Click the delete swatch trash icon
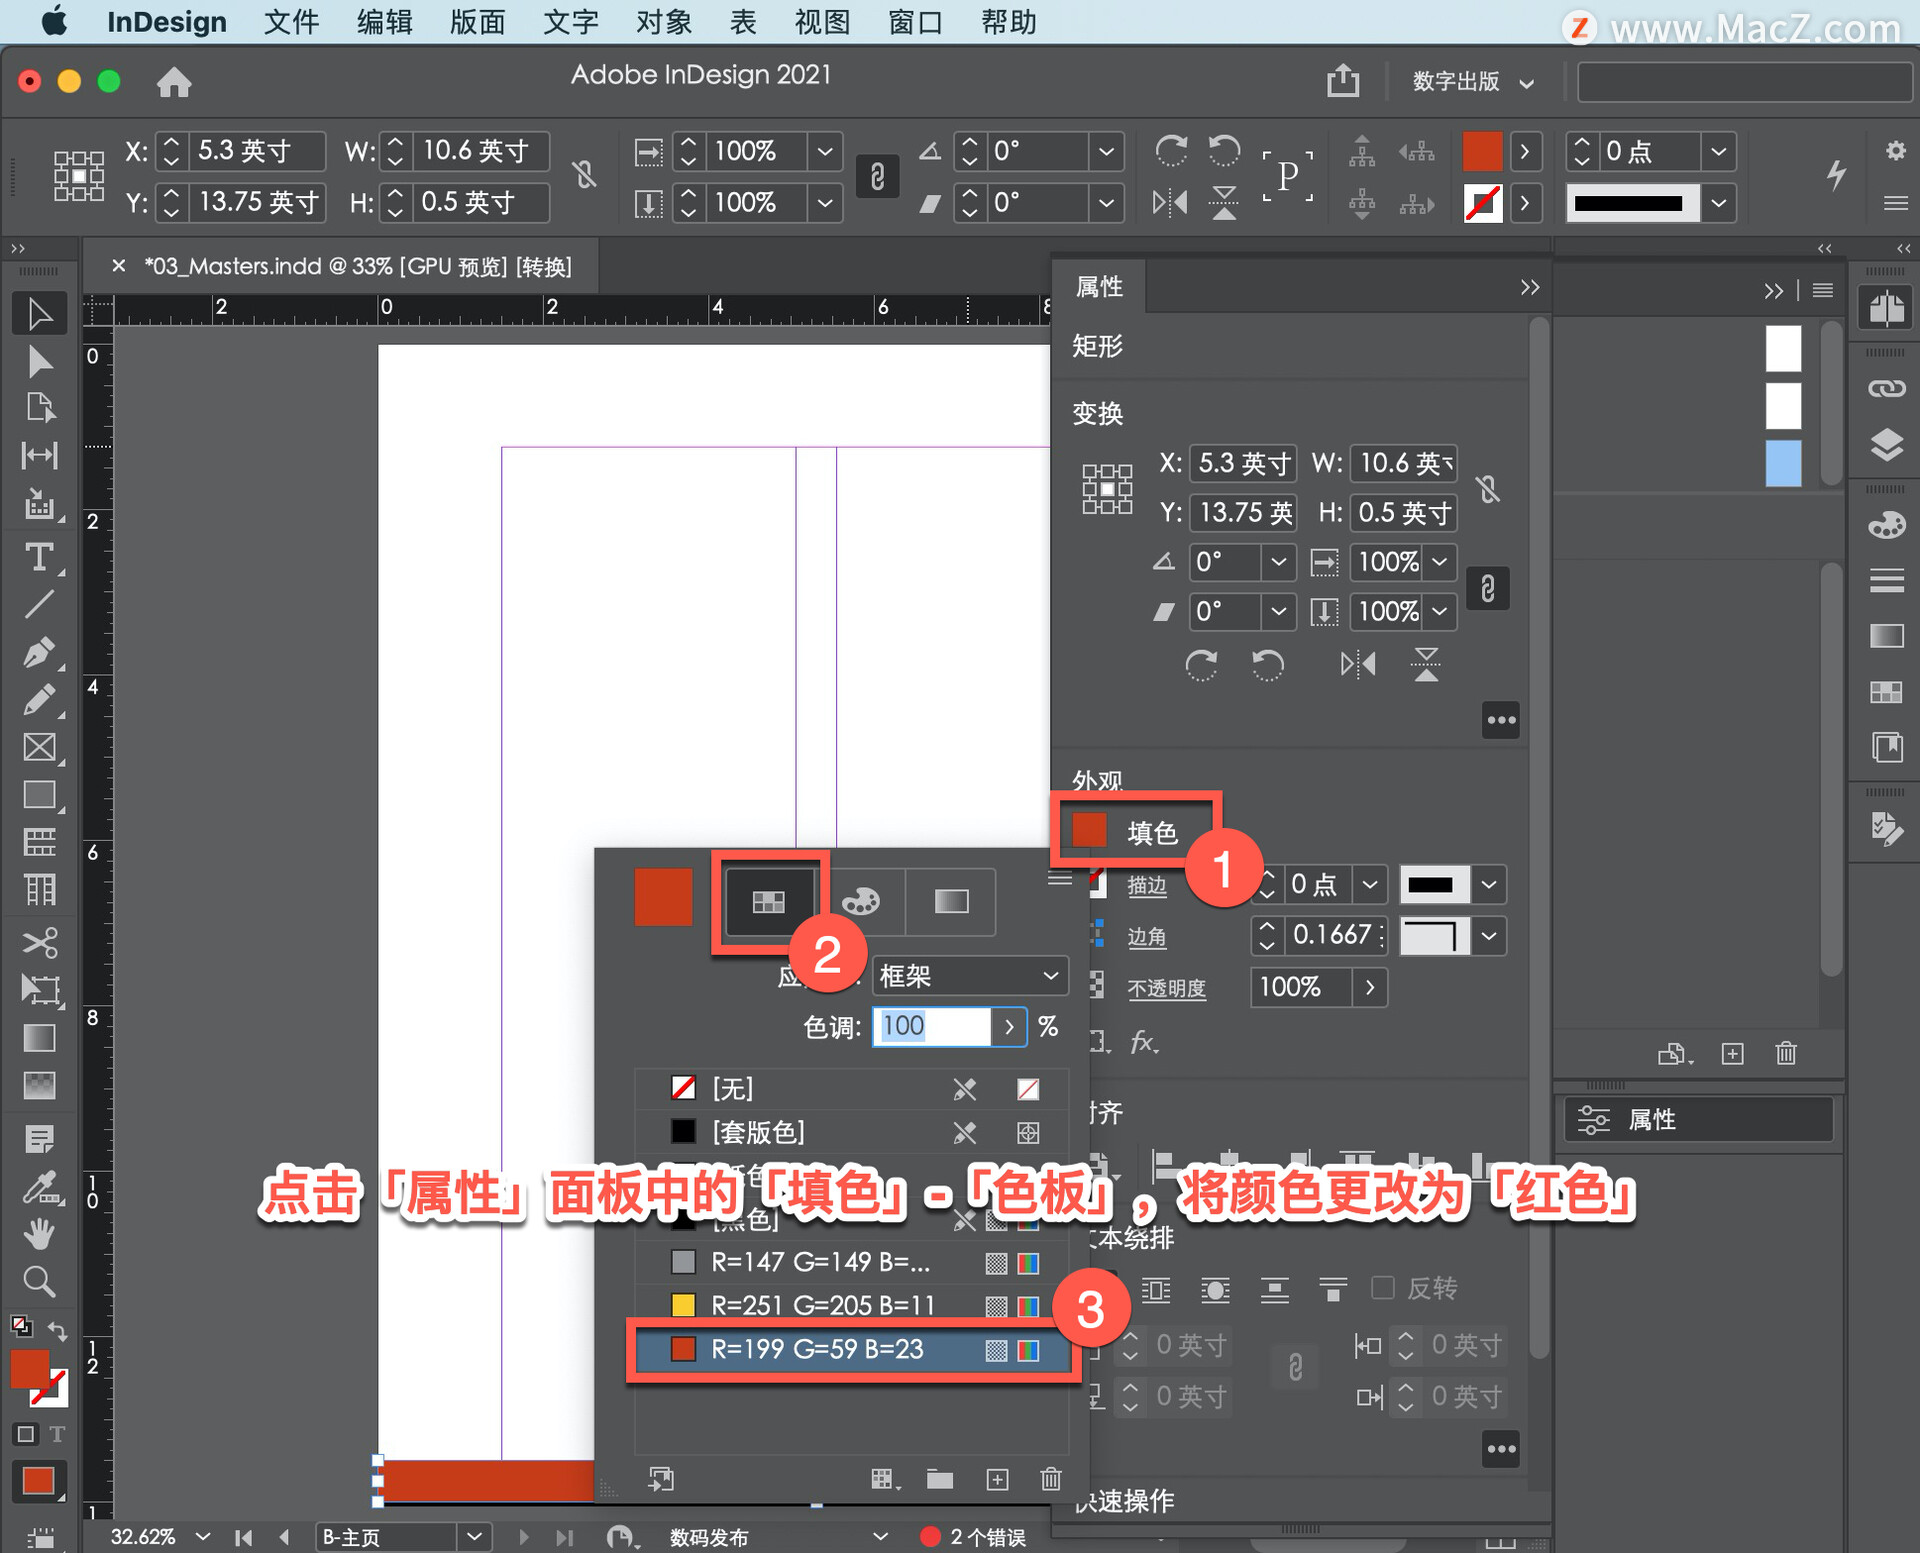This screenshot has height=1553, width=1920. 1050,1479
